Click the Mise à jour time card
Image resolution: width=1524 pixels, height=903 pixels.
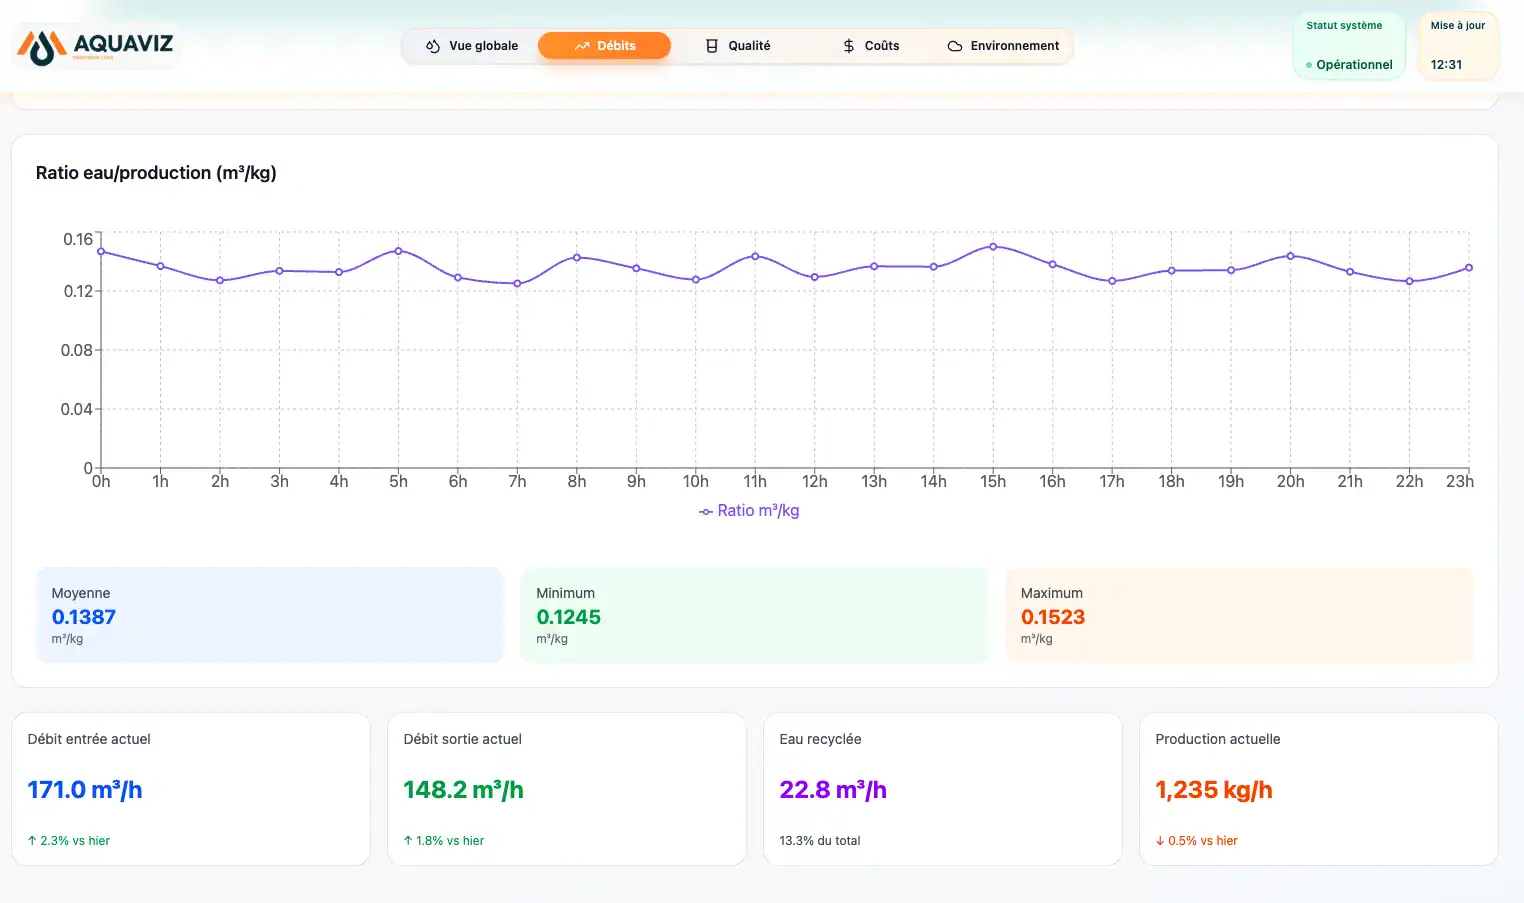point(1458,46)
